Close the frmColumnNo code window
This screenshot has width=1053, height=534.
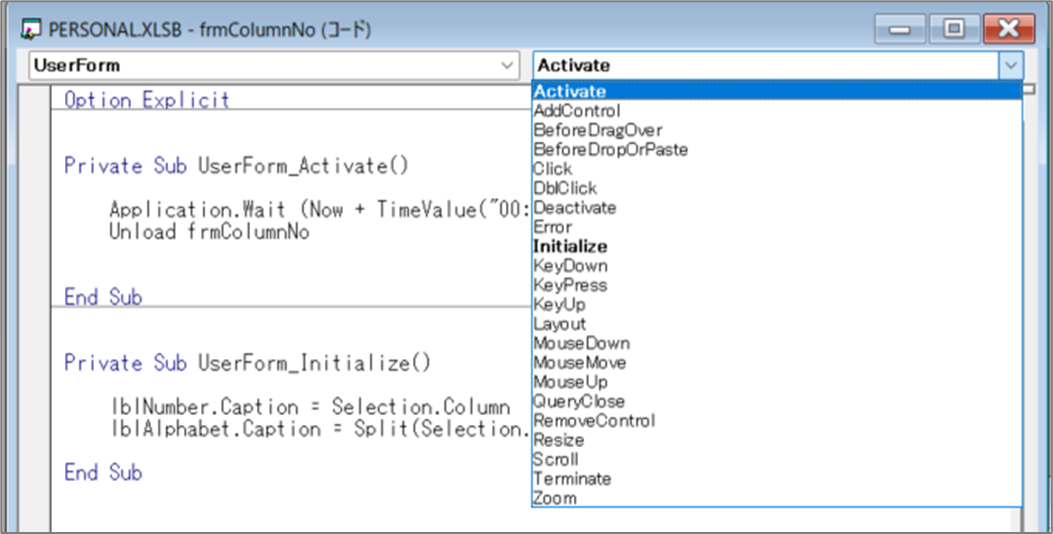(x=1009, y=30)
